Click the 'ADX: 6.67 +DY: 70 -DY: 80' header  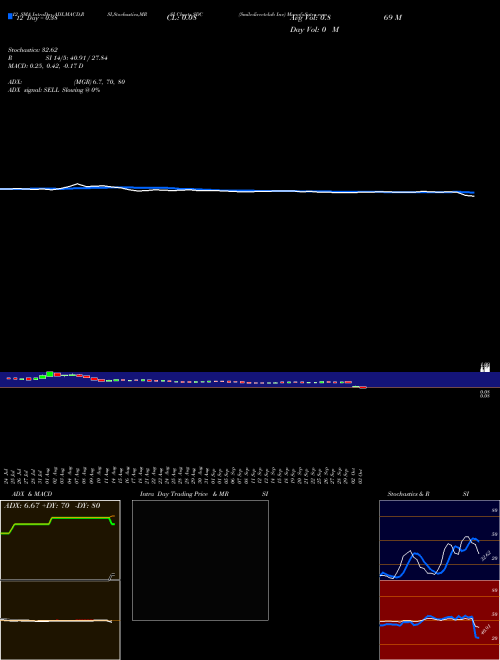pyautogui.click(x=52, y=506)
